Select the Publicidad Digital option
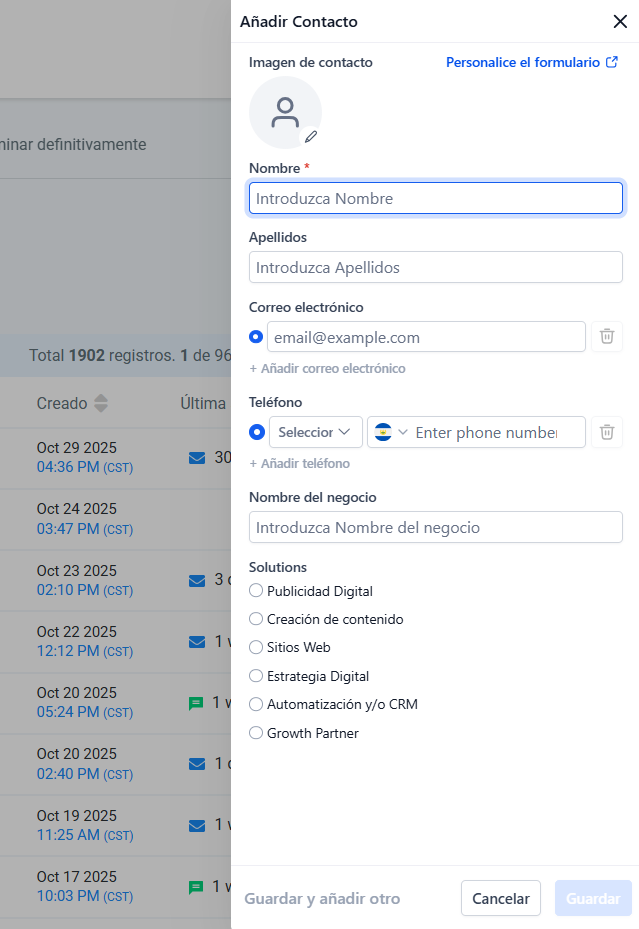 (256, 591)
